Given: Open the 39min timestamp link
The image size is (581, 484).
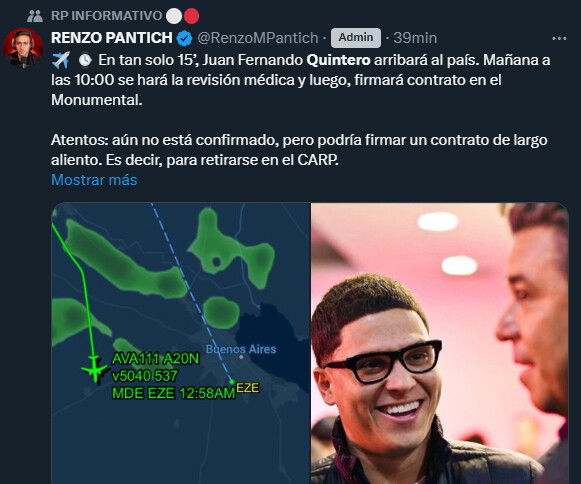Looking at the screenshot, I should 415,38.
